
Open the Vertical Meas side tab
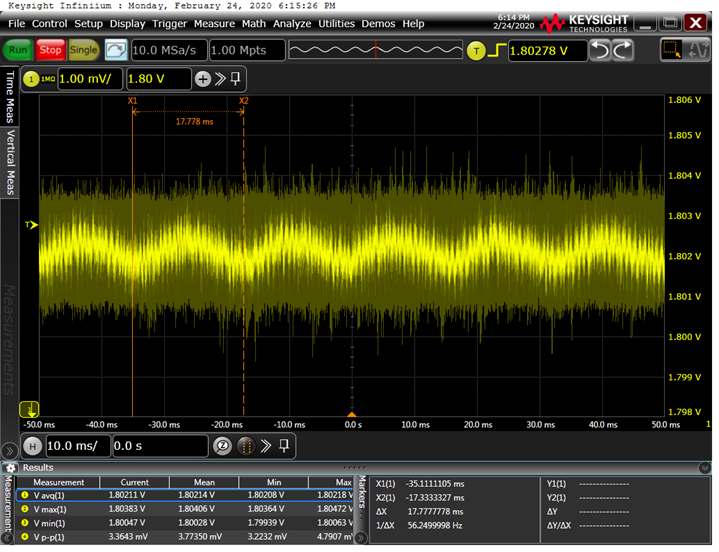coord(10,163)
